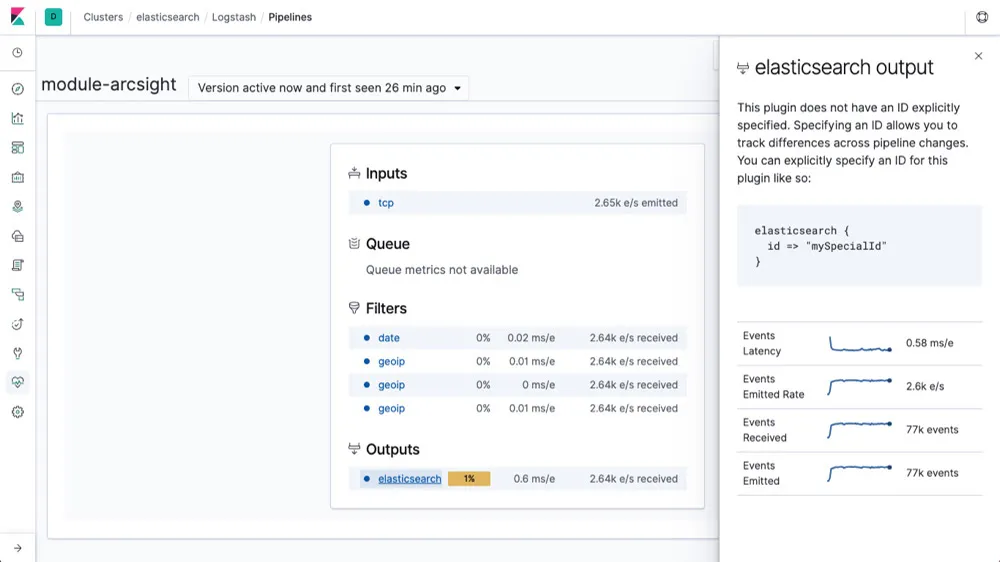
Task: Select the tcp input plugin
Action: (x=386, y=203)
